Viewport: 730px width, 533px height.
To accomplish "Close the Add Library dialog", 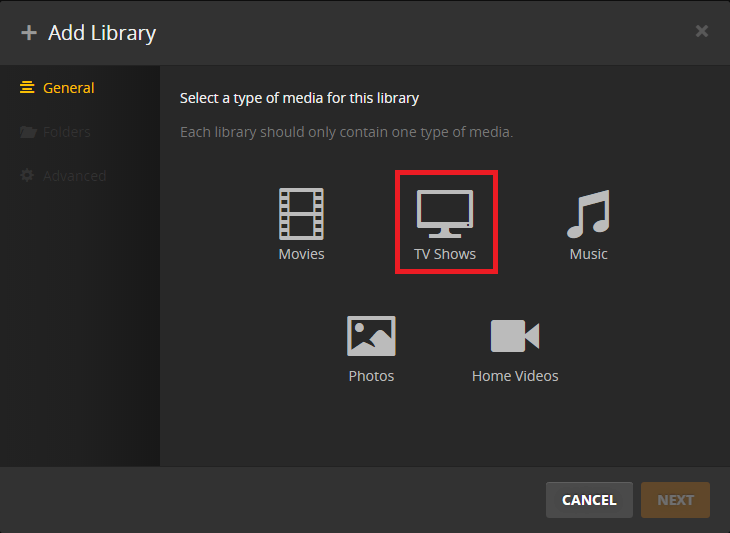I will pyautogui.click(x=702, y=31).
